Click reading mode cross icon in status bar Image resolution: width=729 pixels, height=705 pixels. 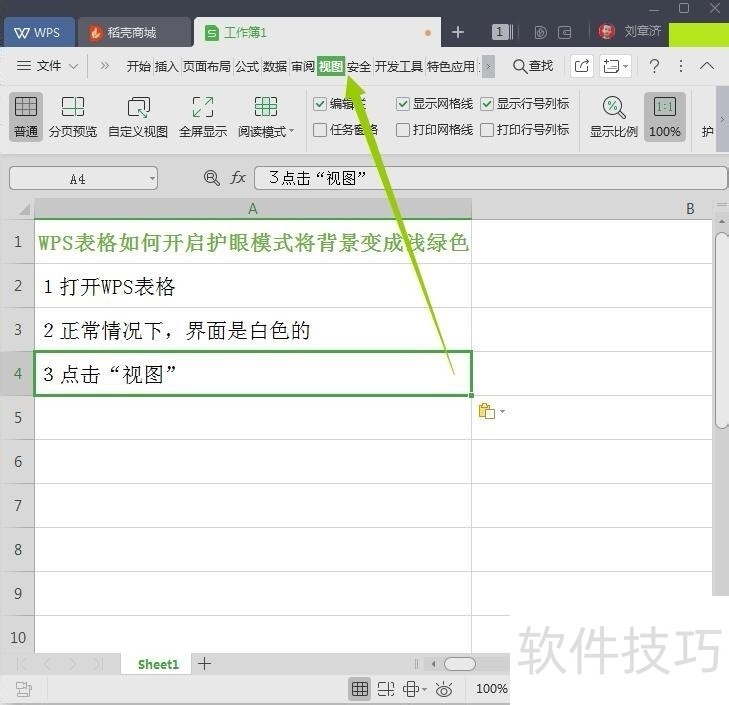coord(411,689)
